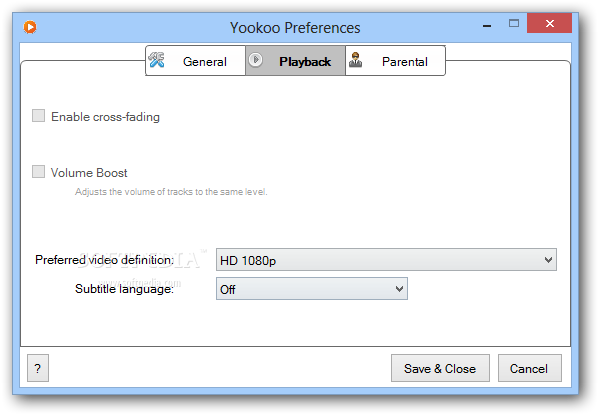Image resolution: width=599 pixels, height=415 pixels.
Task: Enable cross-fading checkbox
Action: (38, 115)
